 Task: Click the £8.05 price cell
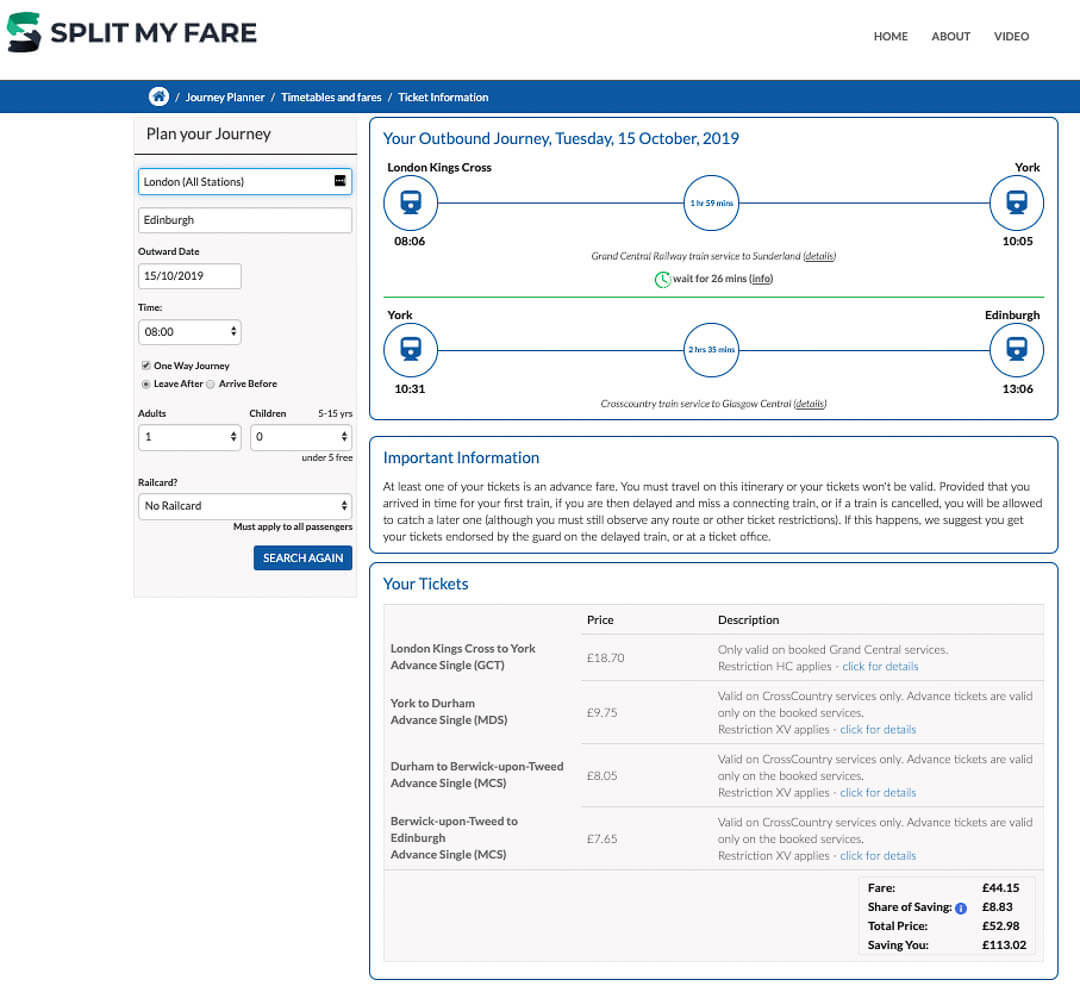click(602, 776)
